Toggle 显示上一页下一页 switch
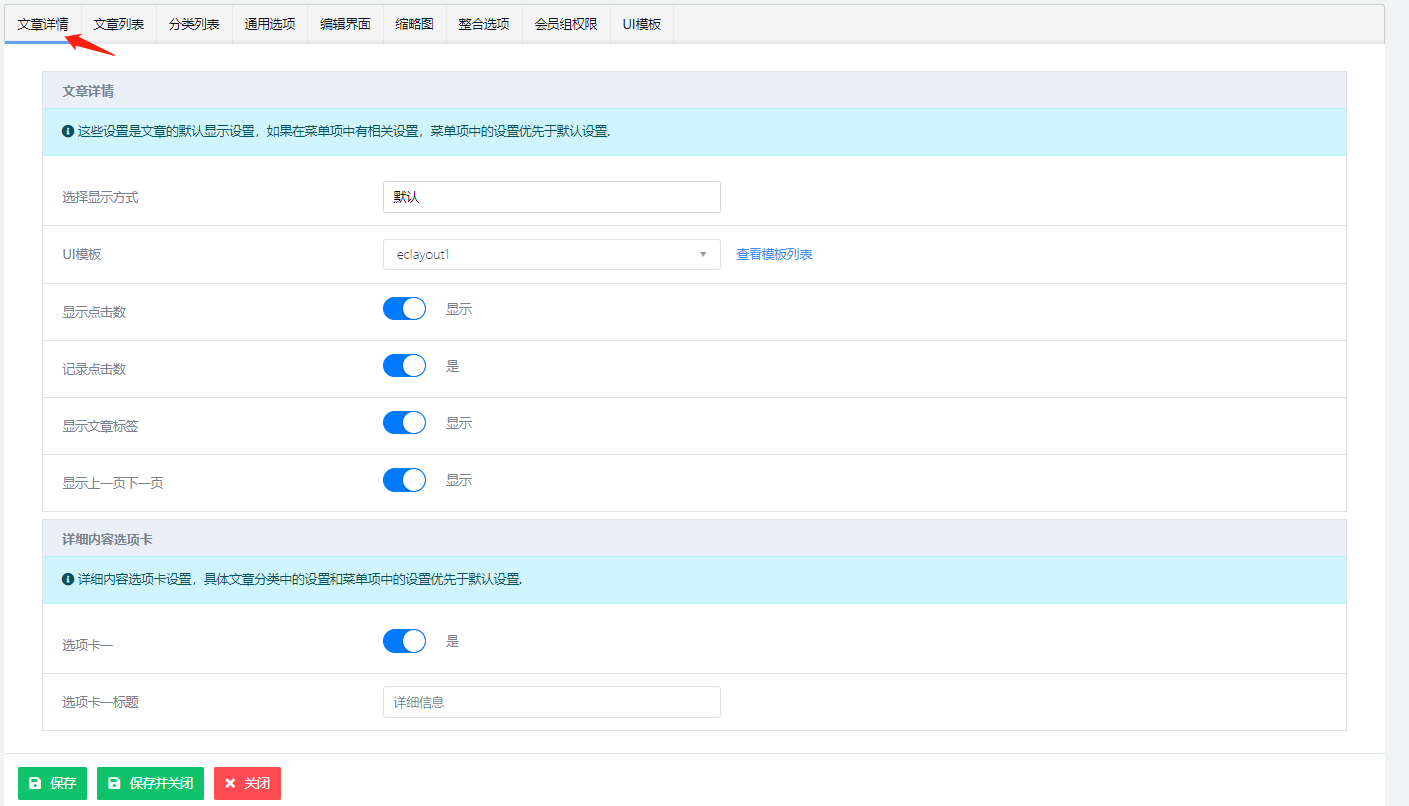Screen dimensions: 1409x806 point(404,480)
